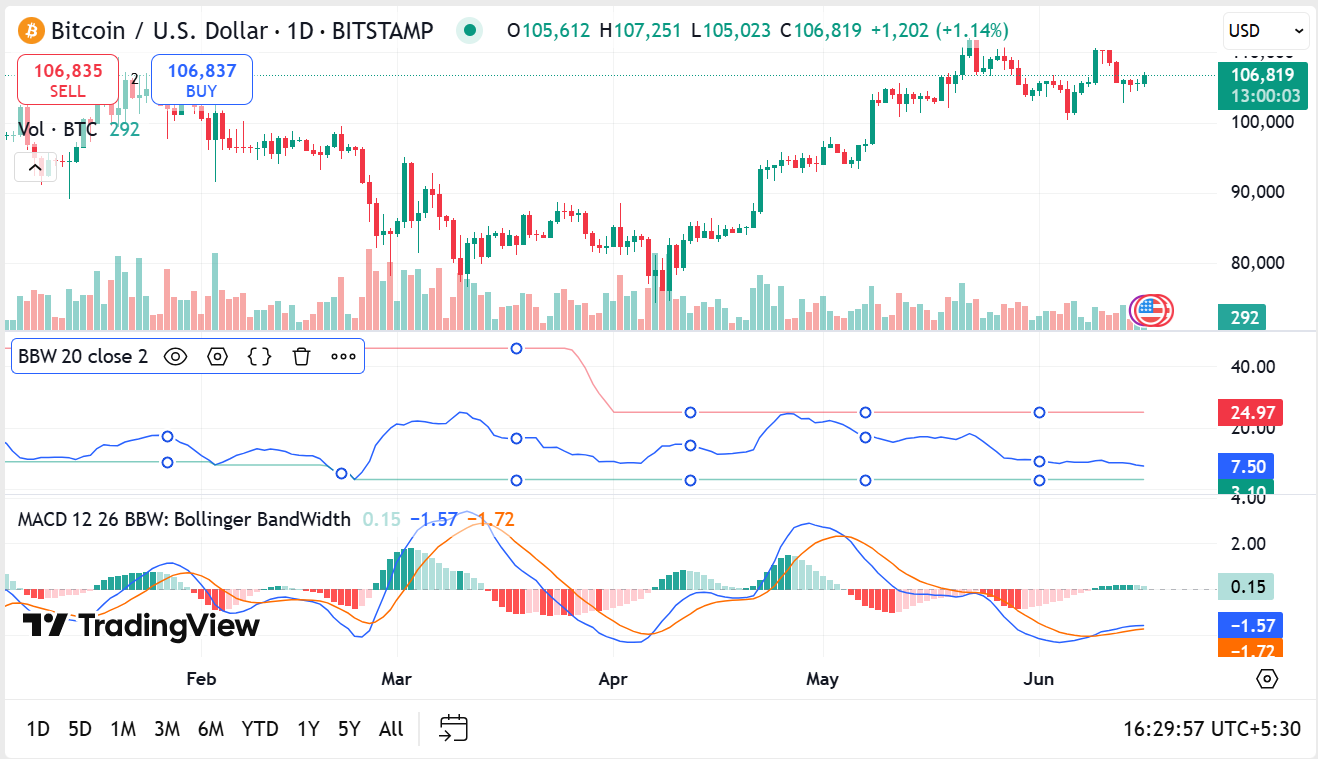Open more options for BBW indicator
This screenshot has height=759, width=1318.
click(343, 356)
